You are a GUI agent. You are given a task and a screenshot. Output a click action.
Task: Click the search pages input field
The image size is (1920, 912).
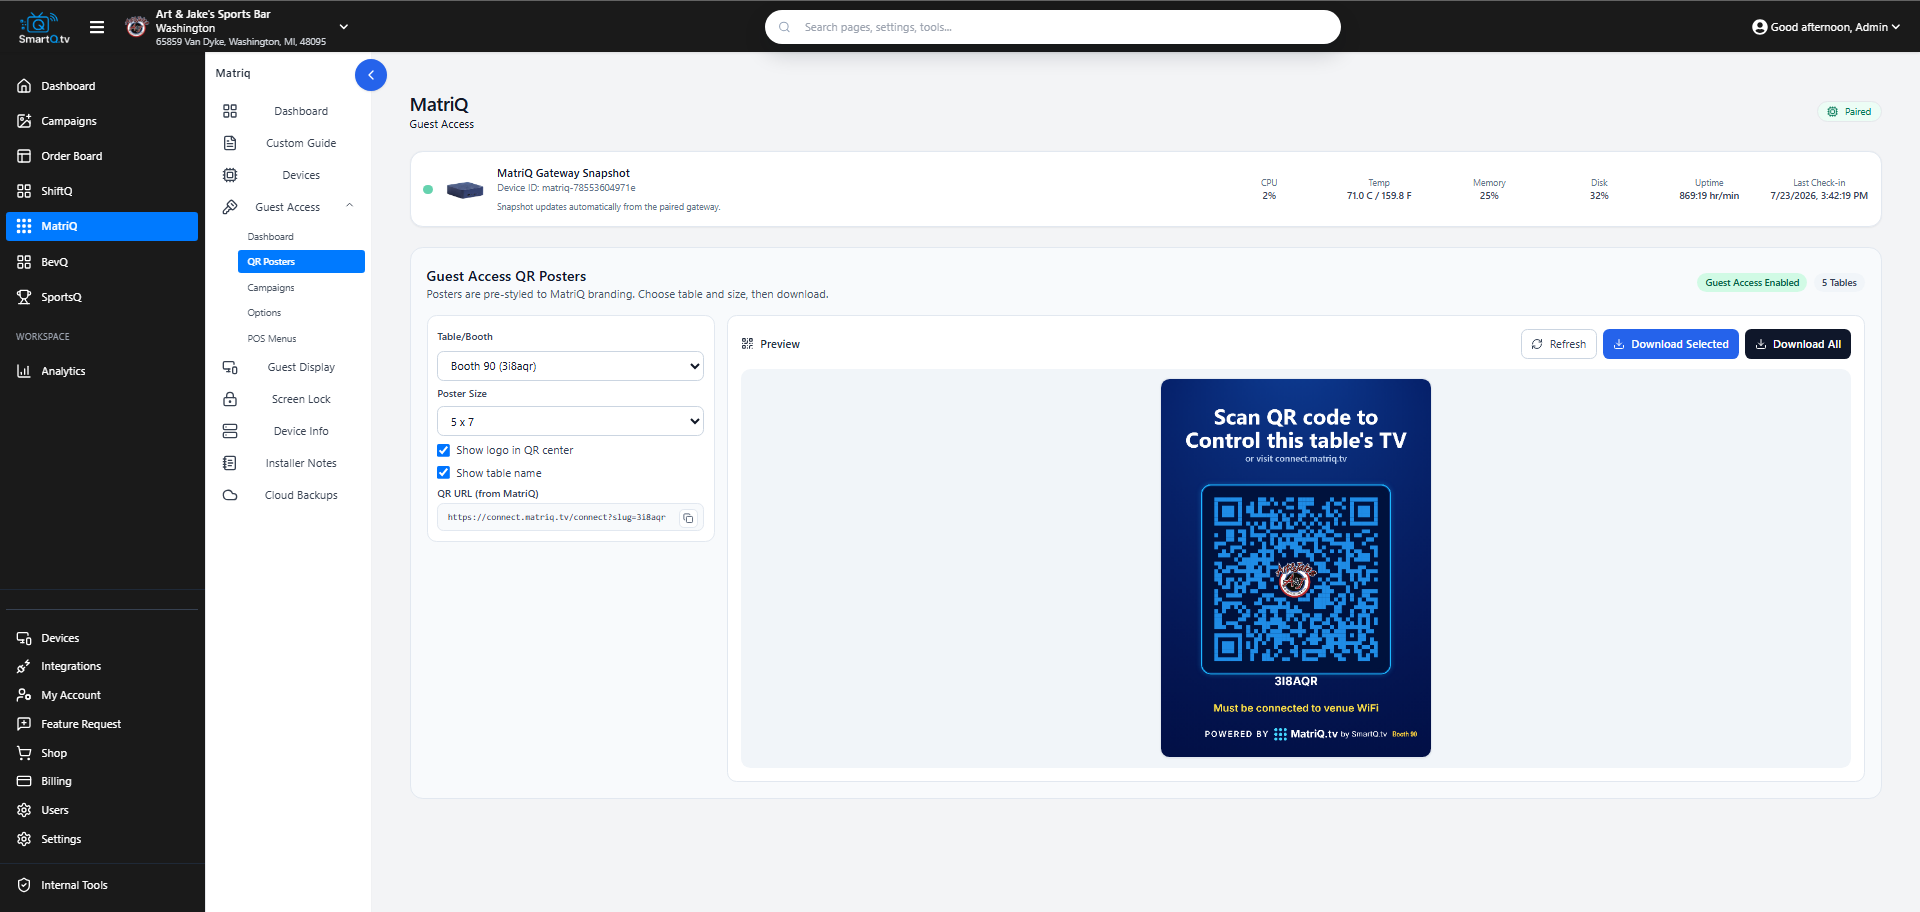pos(1052,27)
